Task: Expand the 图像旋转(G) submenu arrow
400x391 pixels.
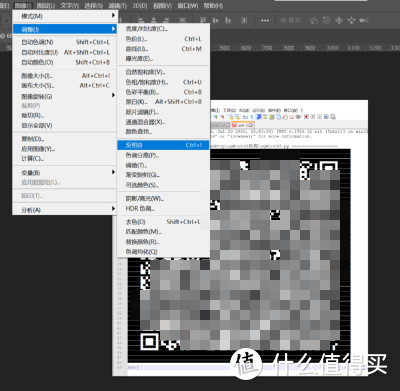Action: click(113, 95)
